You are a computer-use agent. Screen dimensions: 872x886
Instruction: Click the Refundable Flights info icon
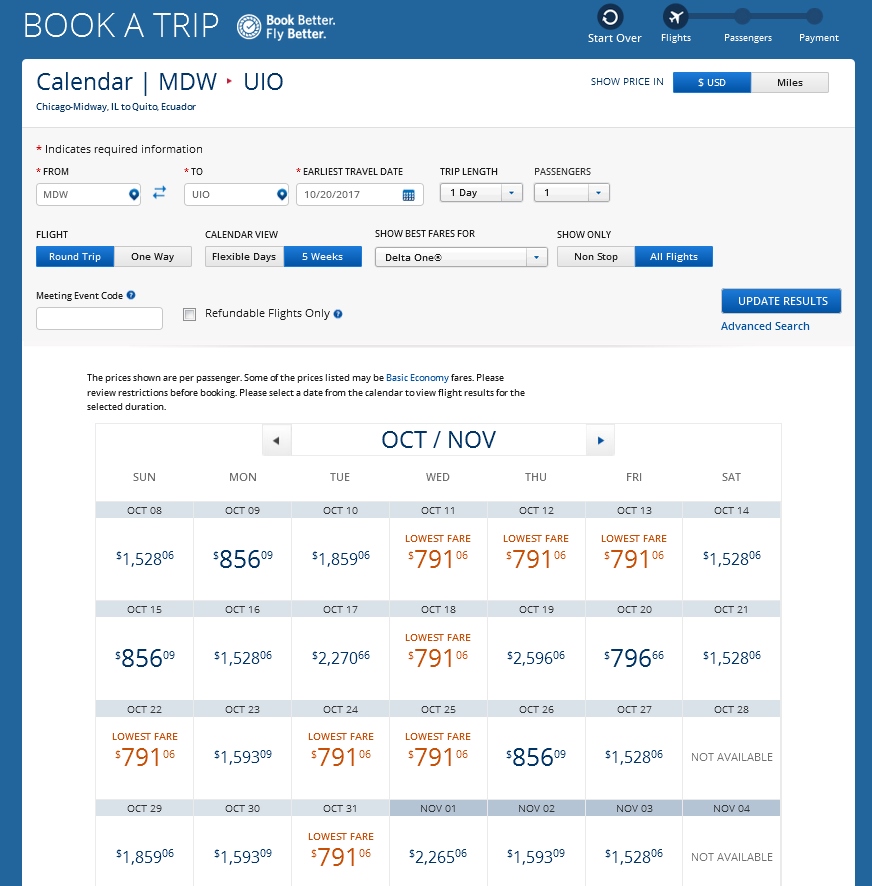[338, 314]
